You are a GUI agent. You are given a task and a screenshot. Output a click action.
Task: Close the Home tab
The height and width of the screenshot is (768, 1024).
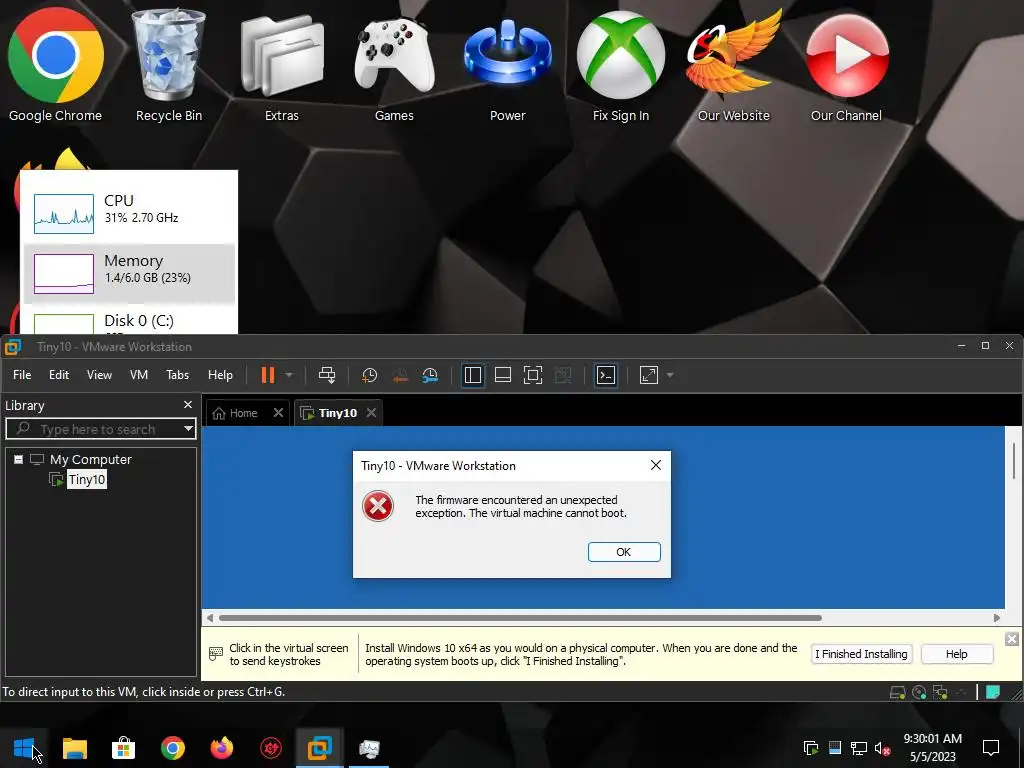(x=278, y=413)
